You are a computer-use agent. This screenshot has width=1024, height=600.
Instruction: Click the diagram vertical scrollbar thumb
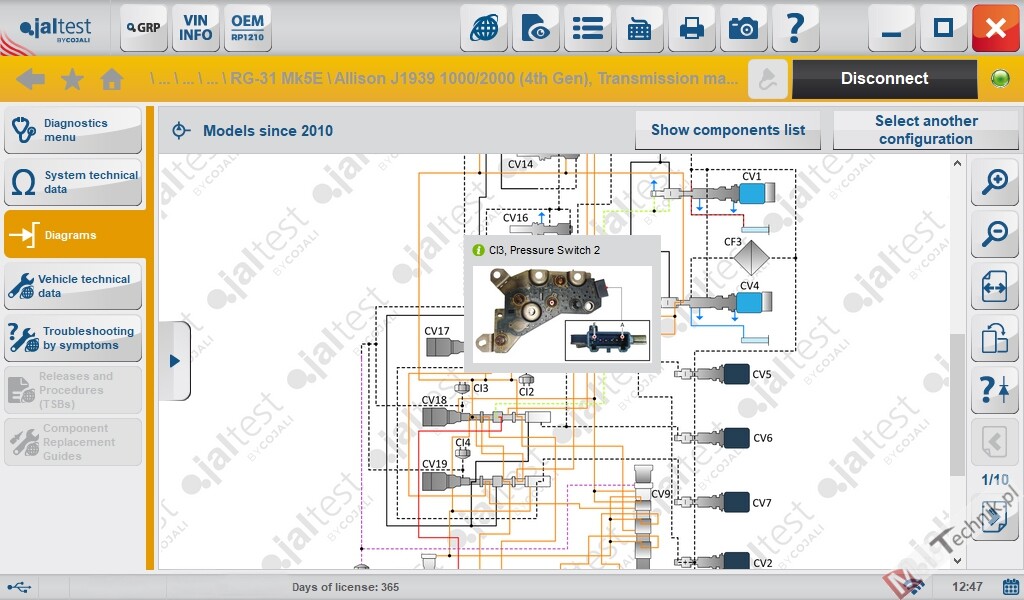pos(957,405)
